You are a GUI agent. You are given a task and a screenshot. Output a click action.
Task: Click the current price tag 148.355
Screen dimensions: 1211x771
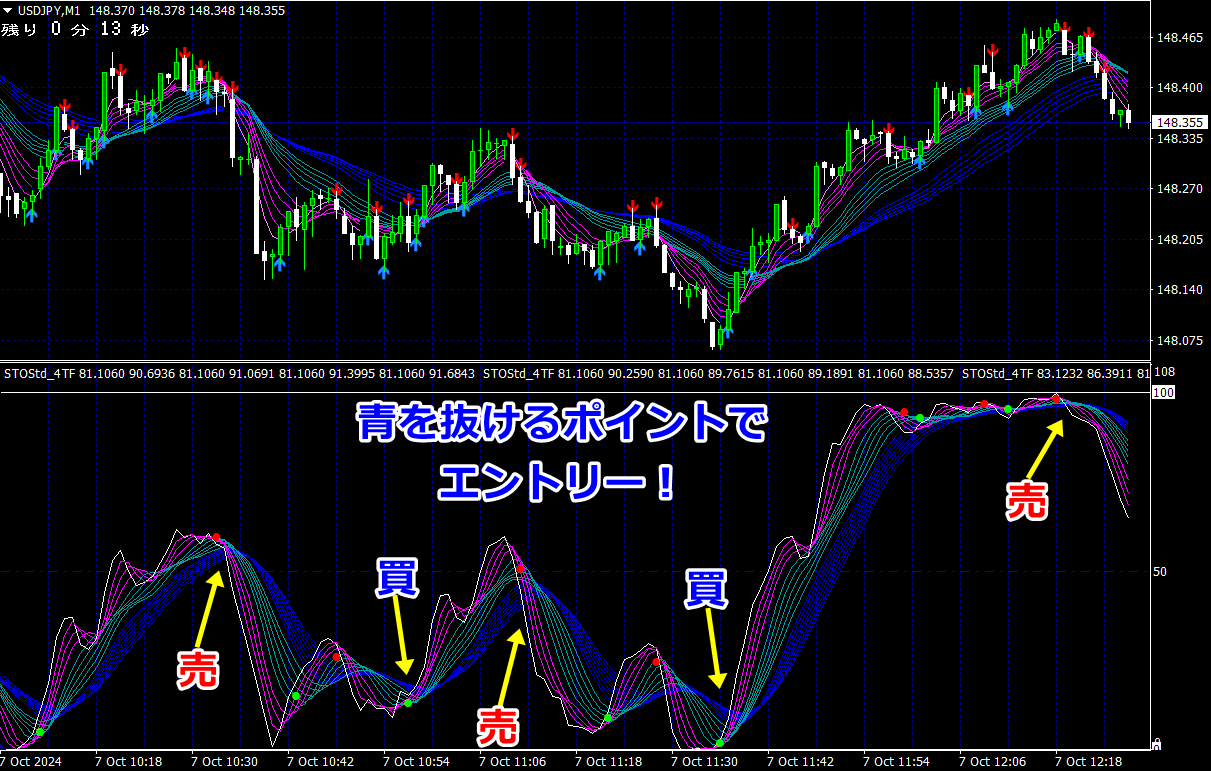(1180, 122)
